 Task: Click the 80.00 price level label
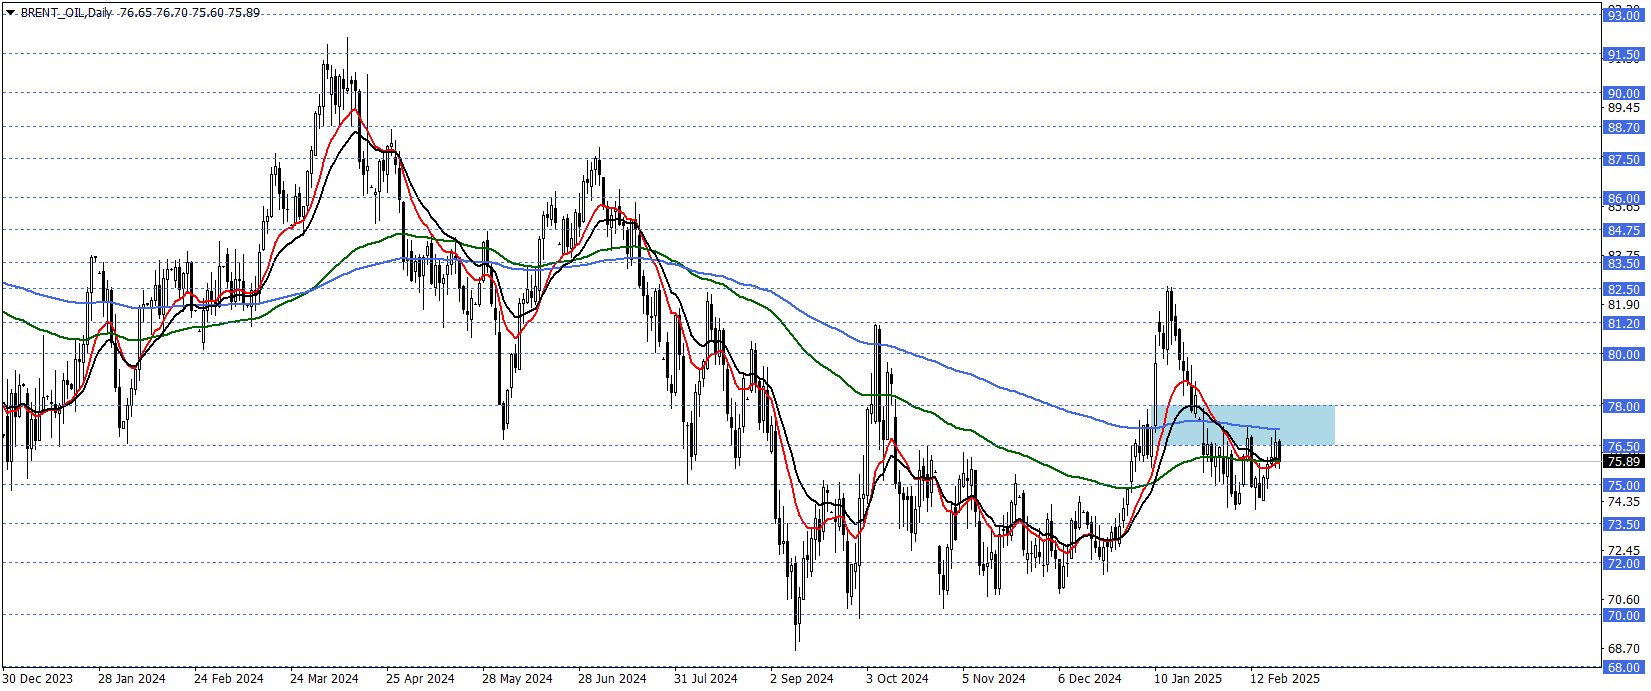(1624, 354)
